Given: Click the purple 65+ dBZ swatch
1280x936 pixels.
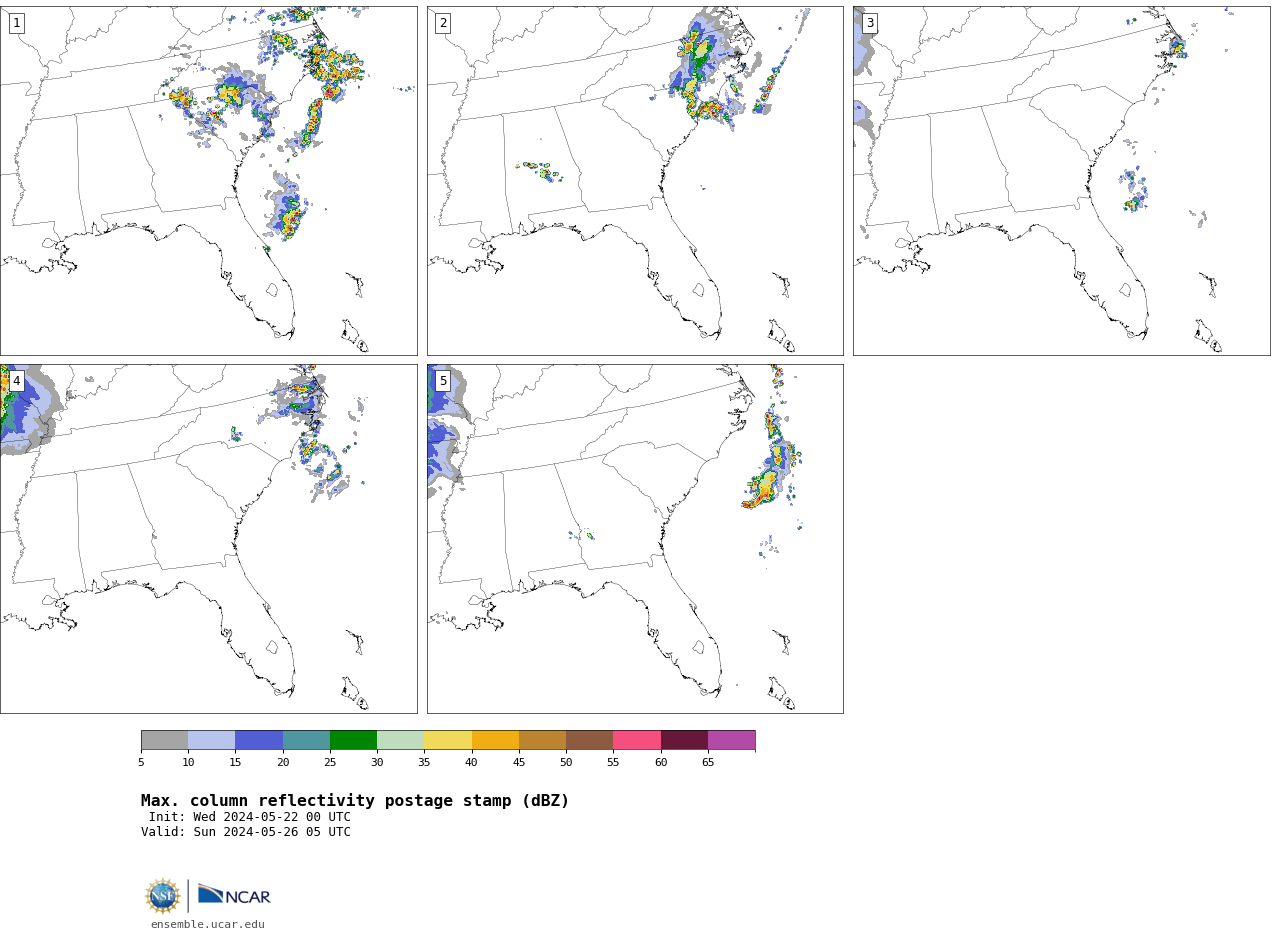Looking at the screenshot, I should (x=731, y=740).
